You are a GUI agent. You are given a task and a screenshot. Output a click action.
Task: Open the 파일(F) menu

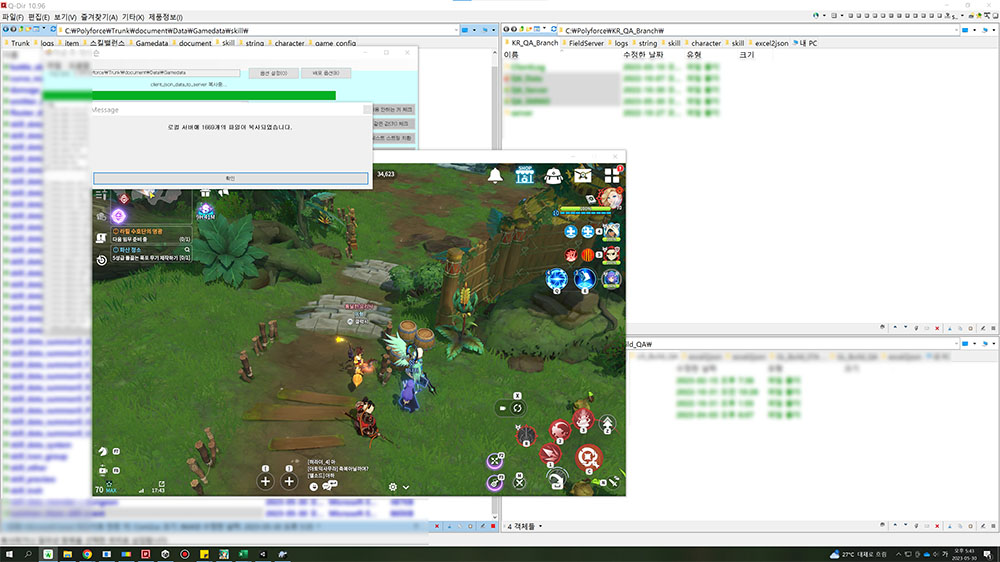[x=12, y=17]
